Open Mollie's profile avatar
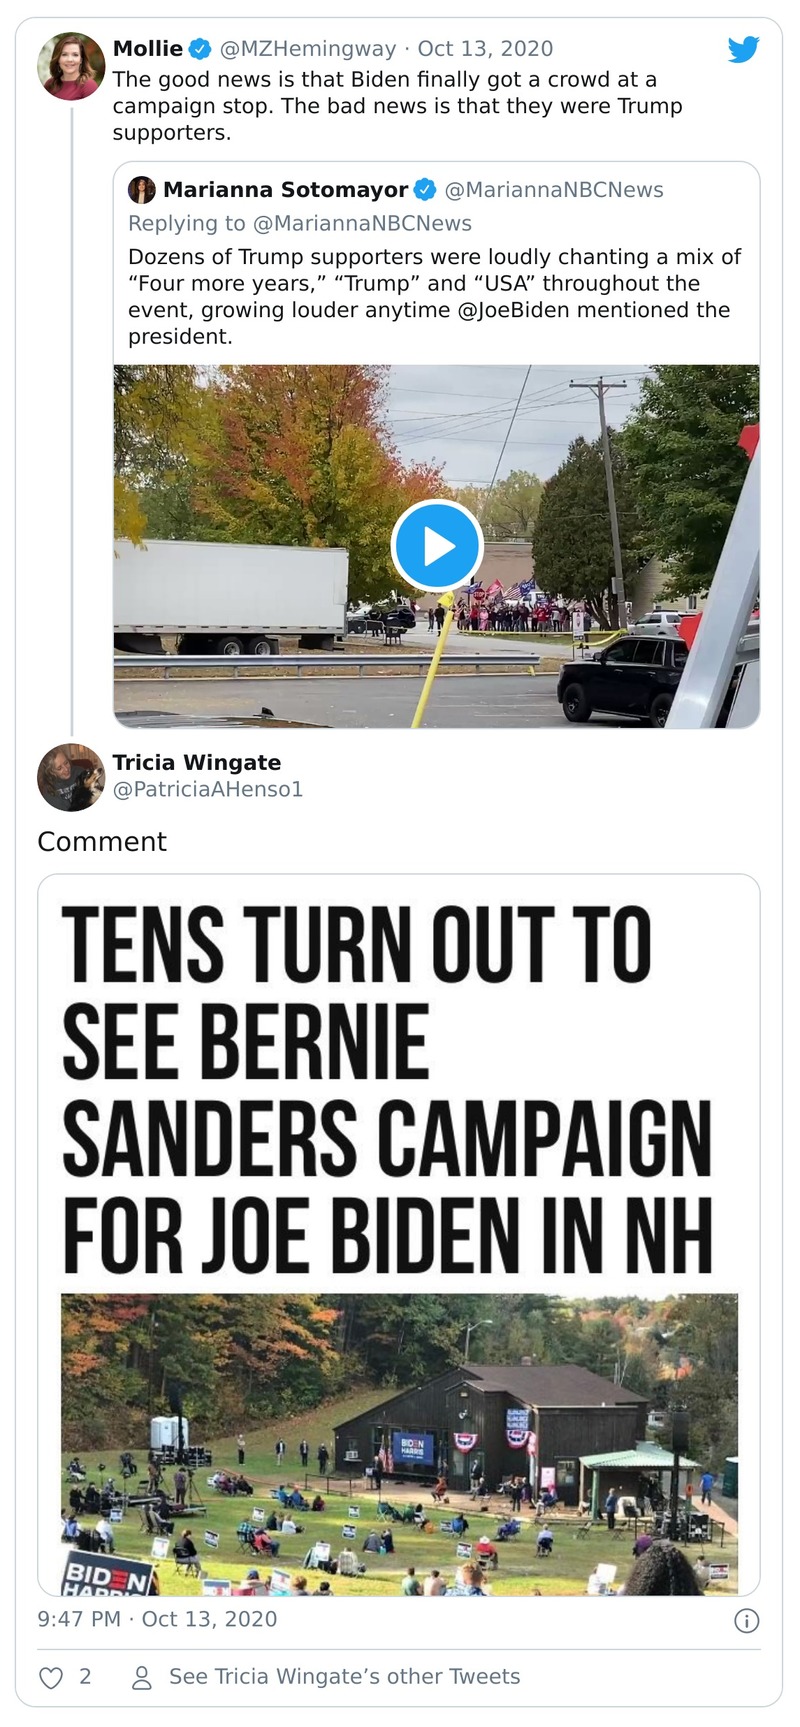The width and height of the screenshot is (800, 1727). tap(71, 66)
